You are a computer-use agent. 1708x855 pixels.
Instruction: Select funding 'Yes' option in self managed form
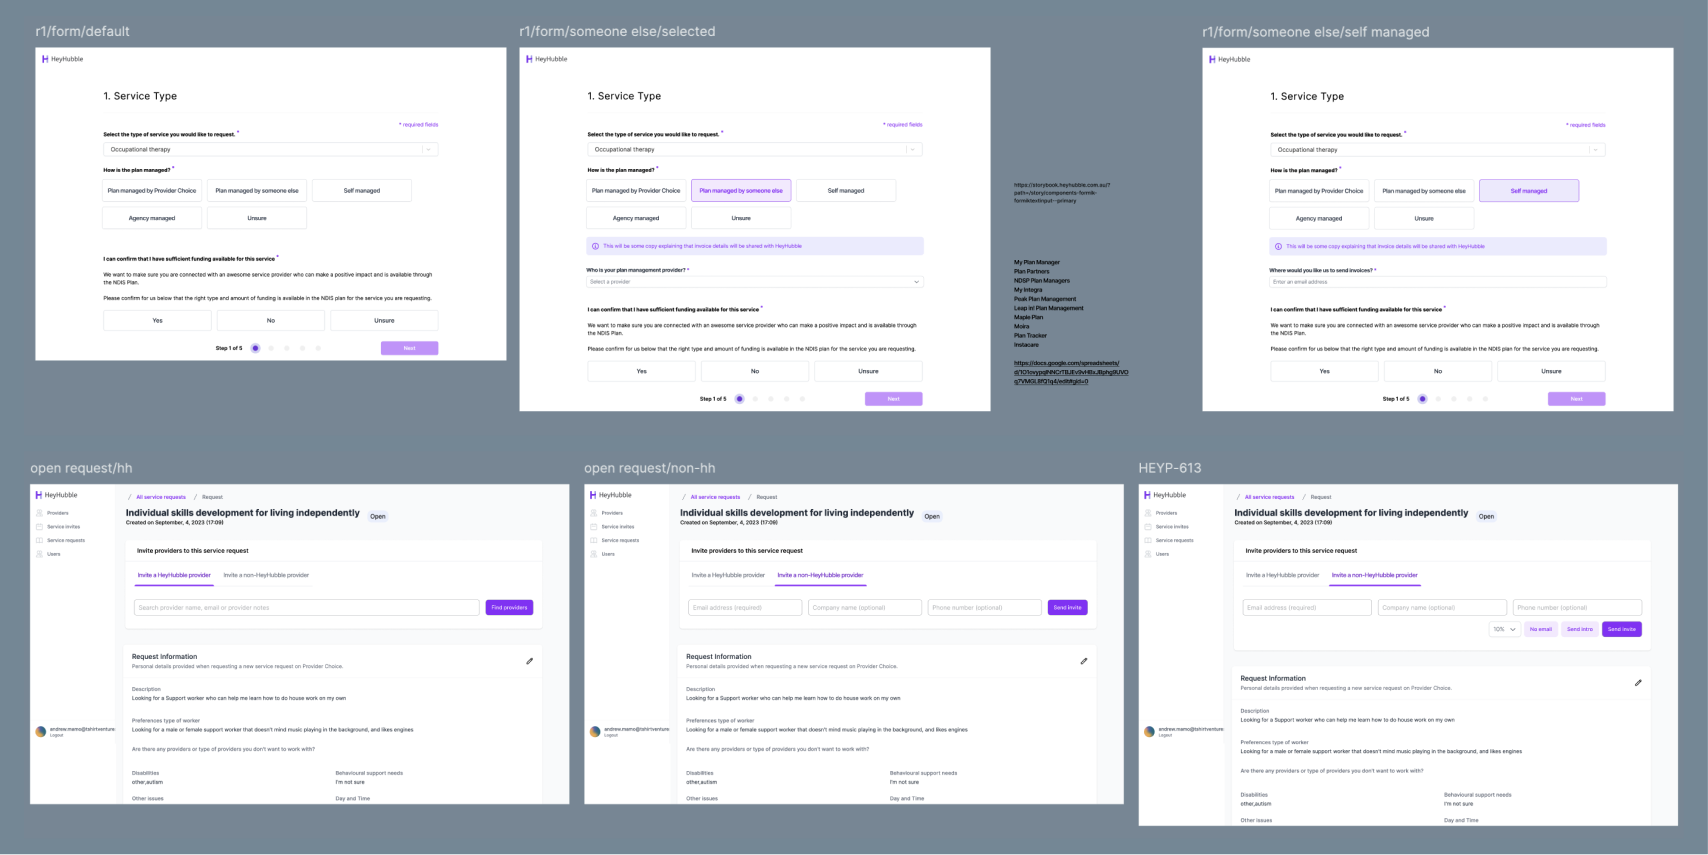tap(1324, 371)
